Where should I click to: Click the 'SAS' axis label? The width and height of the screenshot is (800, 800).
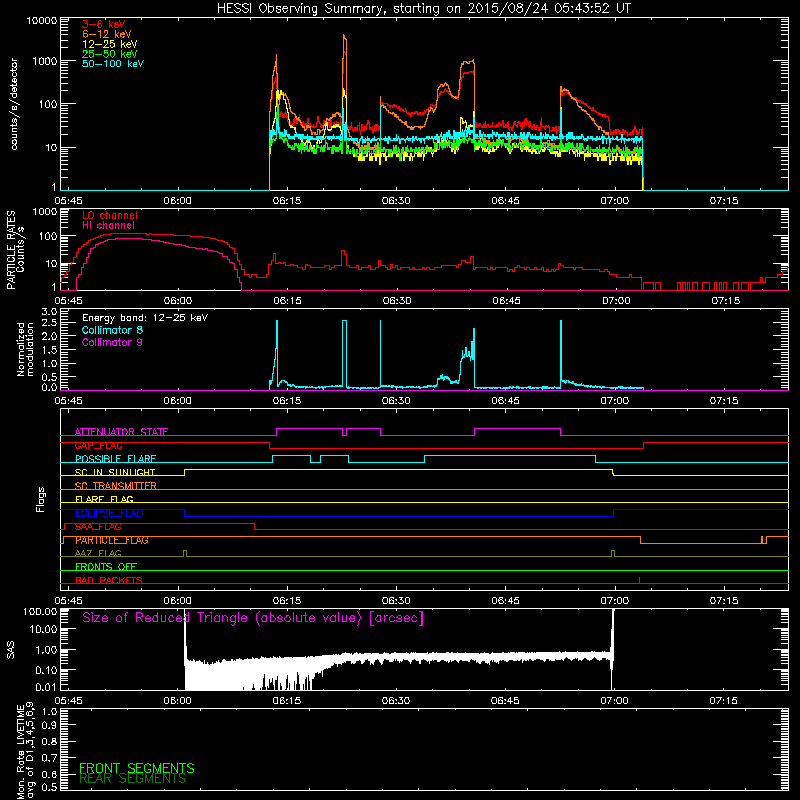pos(10,650)
